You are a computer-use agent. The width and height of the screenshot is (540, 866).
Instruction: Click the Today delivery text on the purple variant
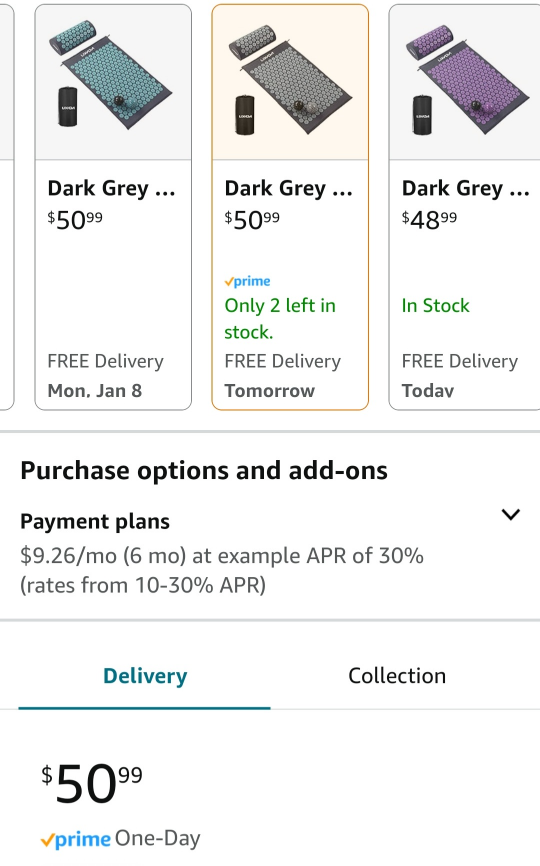[428, 391]
